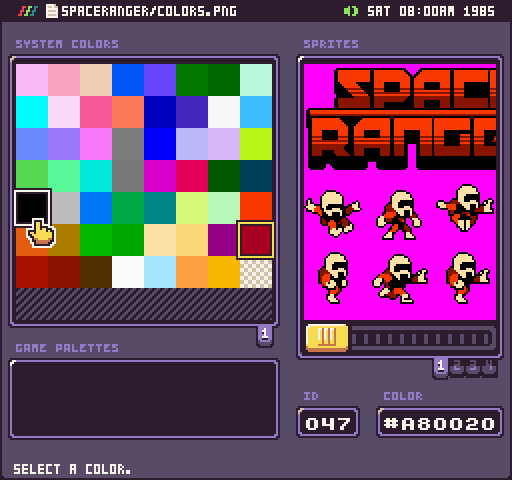Click the ID field showing 047

(328, 423)
